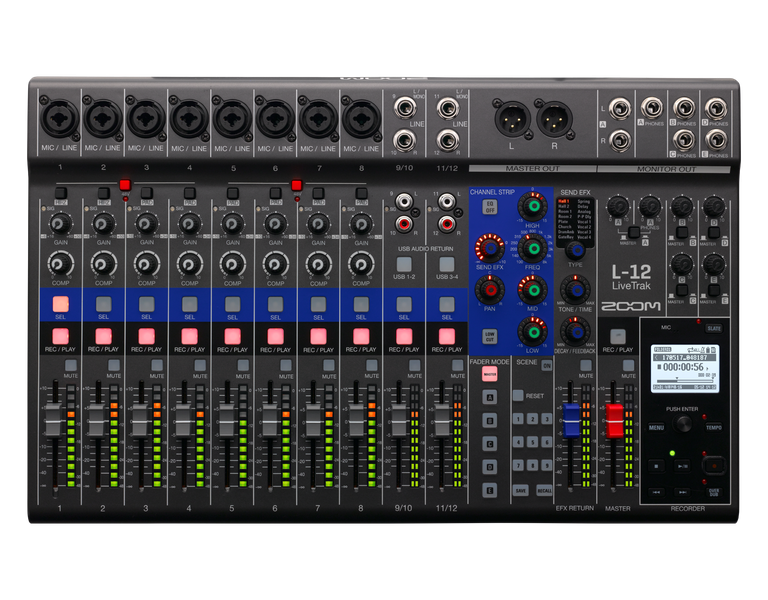Turn the MID EQ knob
This screenshot has height=600, width=768.
pyautogui.click(x=533, y=290)
